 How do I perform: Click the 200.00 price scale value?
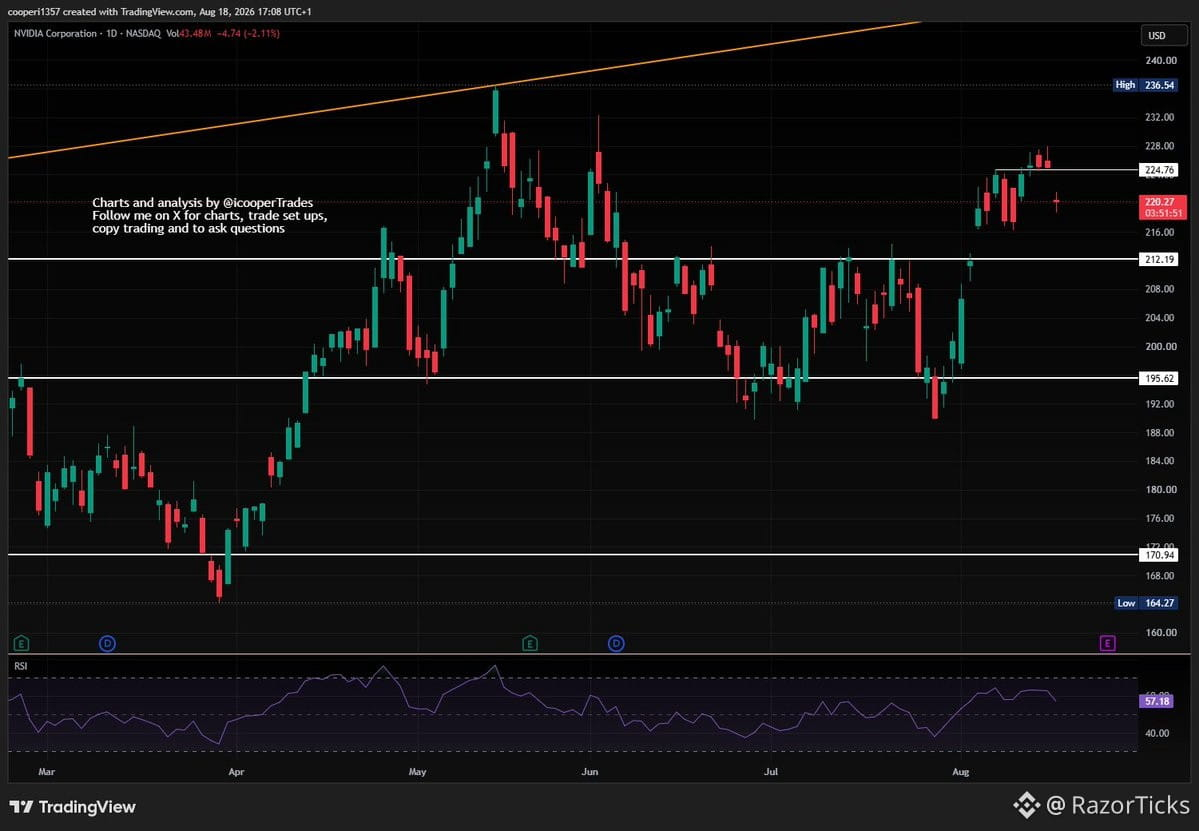click(x=1161, y=346)
